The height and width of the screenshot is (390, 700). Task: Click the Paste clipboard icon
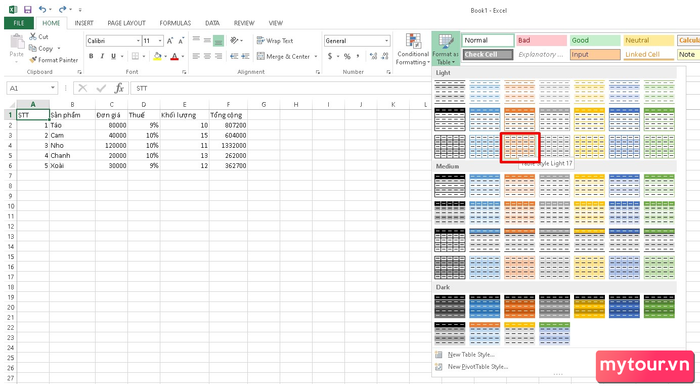[x=17, y=42]
